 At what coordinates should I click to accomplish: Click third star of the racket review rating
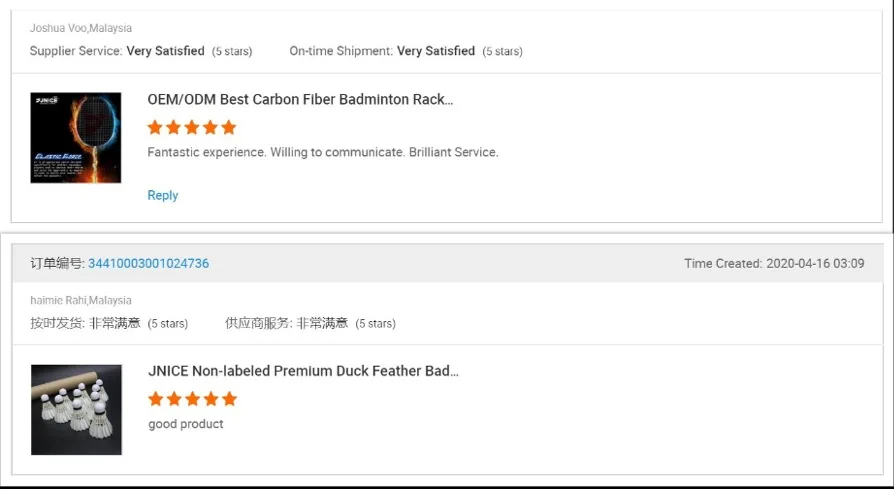click(x=192, y=128)
